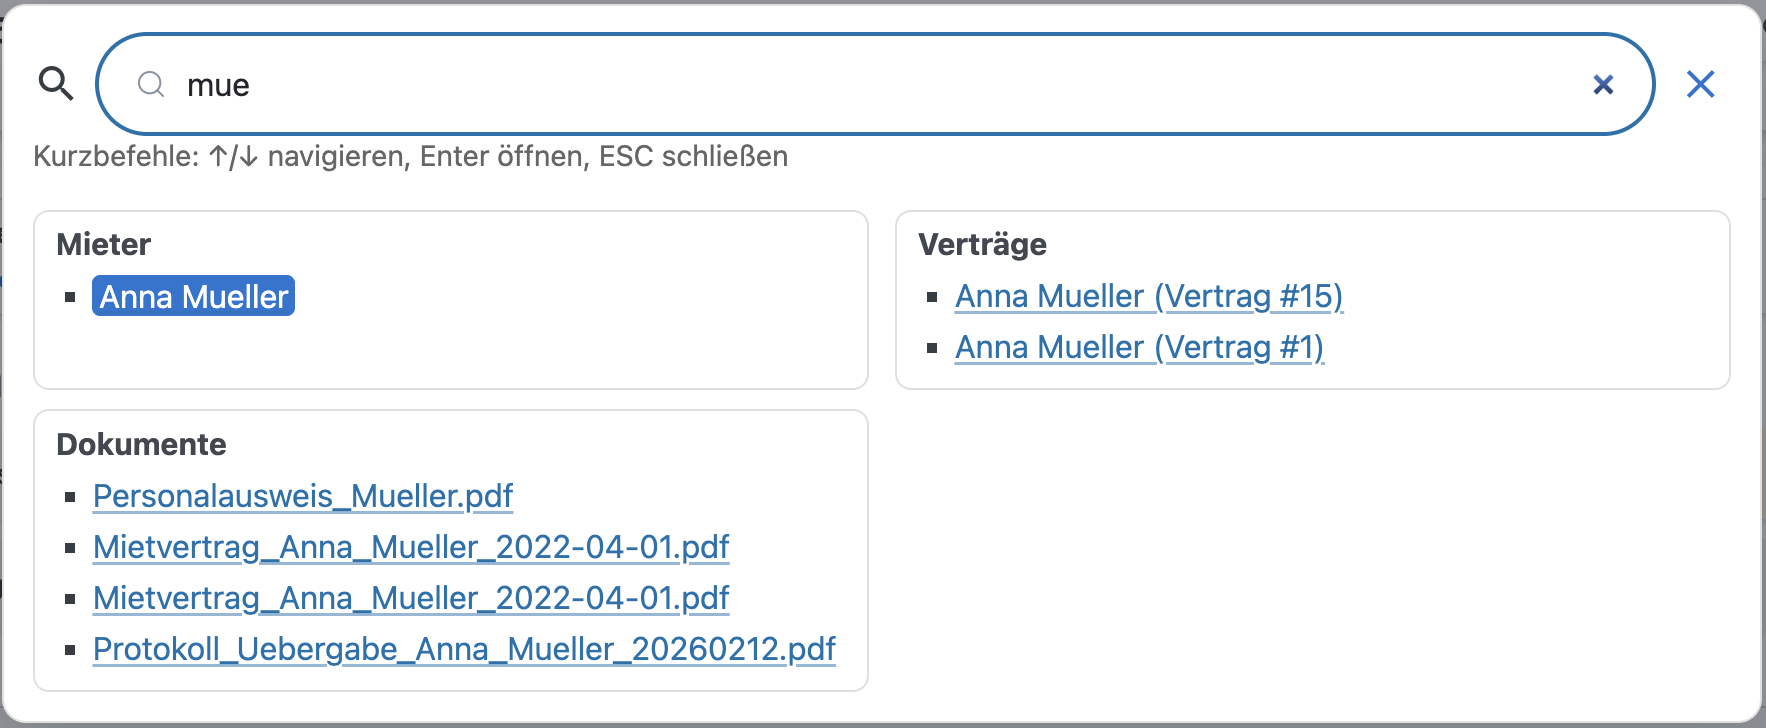Image resolution: width=1766 pixels, height=728 pixels.
Task: Click the Dokumente section heading
Action: coord(142,444)
